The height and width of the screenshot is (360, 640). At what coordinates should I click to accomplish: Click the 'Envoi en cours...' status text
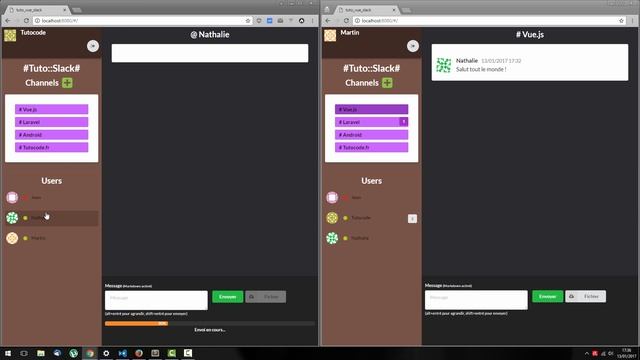pyautogui.click(x=210, y=330)
